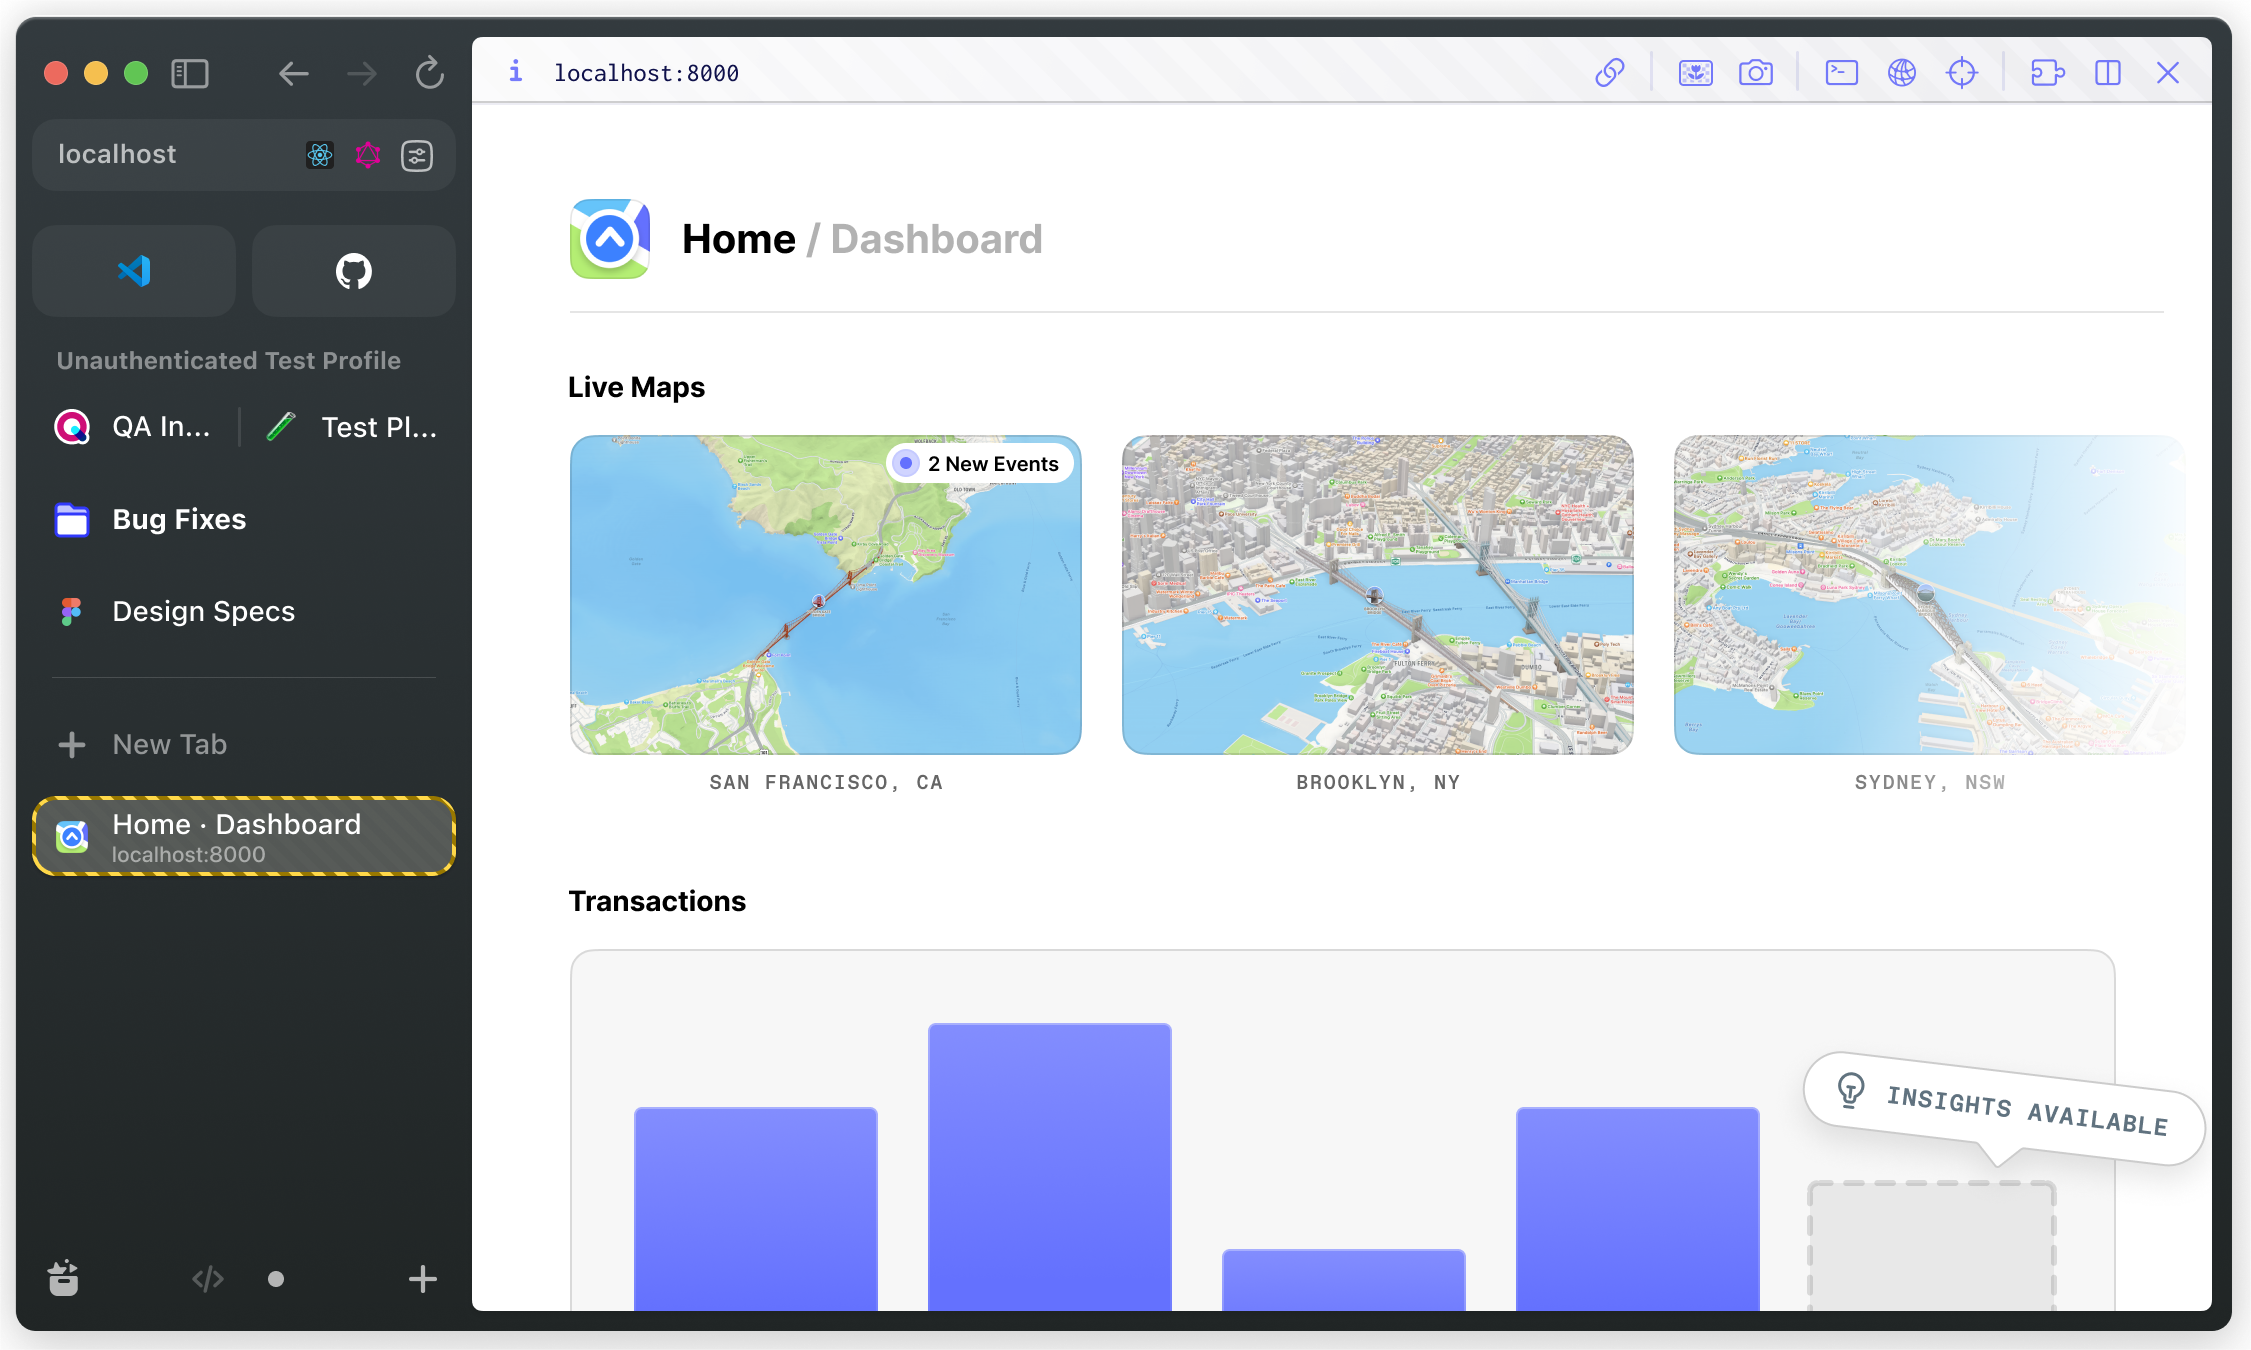
Task: Open the extensions puzzle icon
Action: pos(2048,73)
